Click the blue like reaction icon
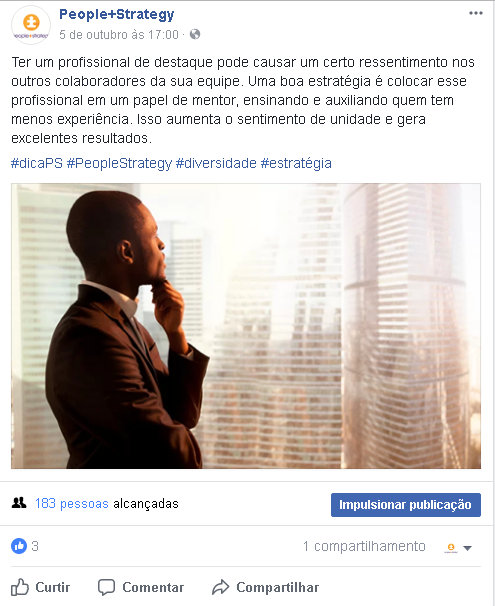This screenshot has height=606, width=495. pos(19,546)
